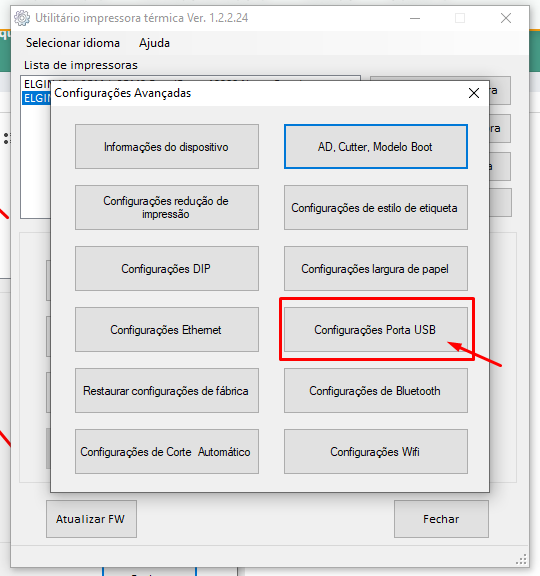The image size is (540, 576).
Task: Click the gear icon in title bar
Action: tap(22, 18)
